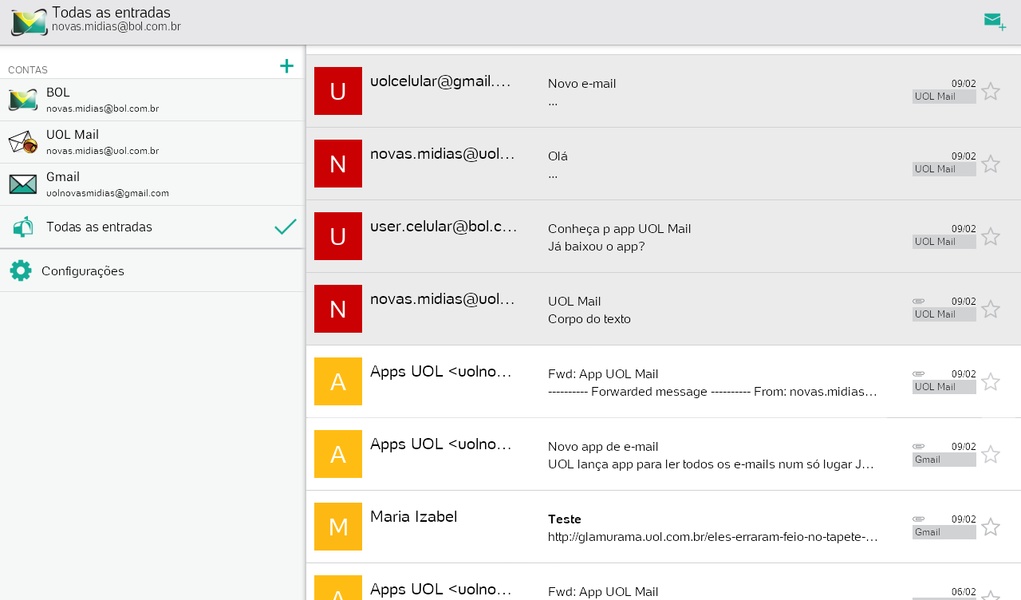1021x600 pixels.
Task: Click attachment clip icon on the Forwarded message row
Action: 918,373
